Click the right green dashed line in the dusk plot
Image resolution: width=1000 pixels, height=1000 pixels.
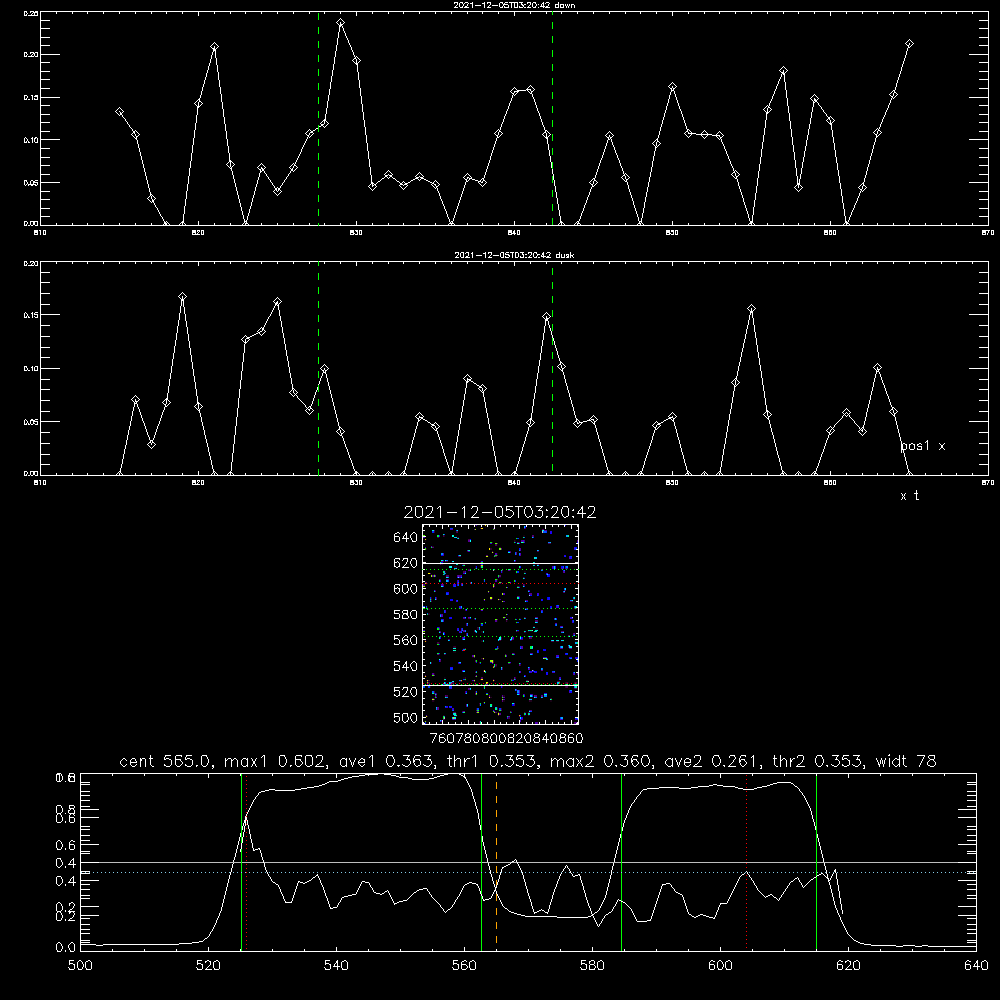tap(552, 369)
